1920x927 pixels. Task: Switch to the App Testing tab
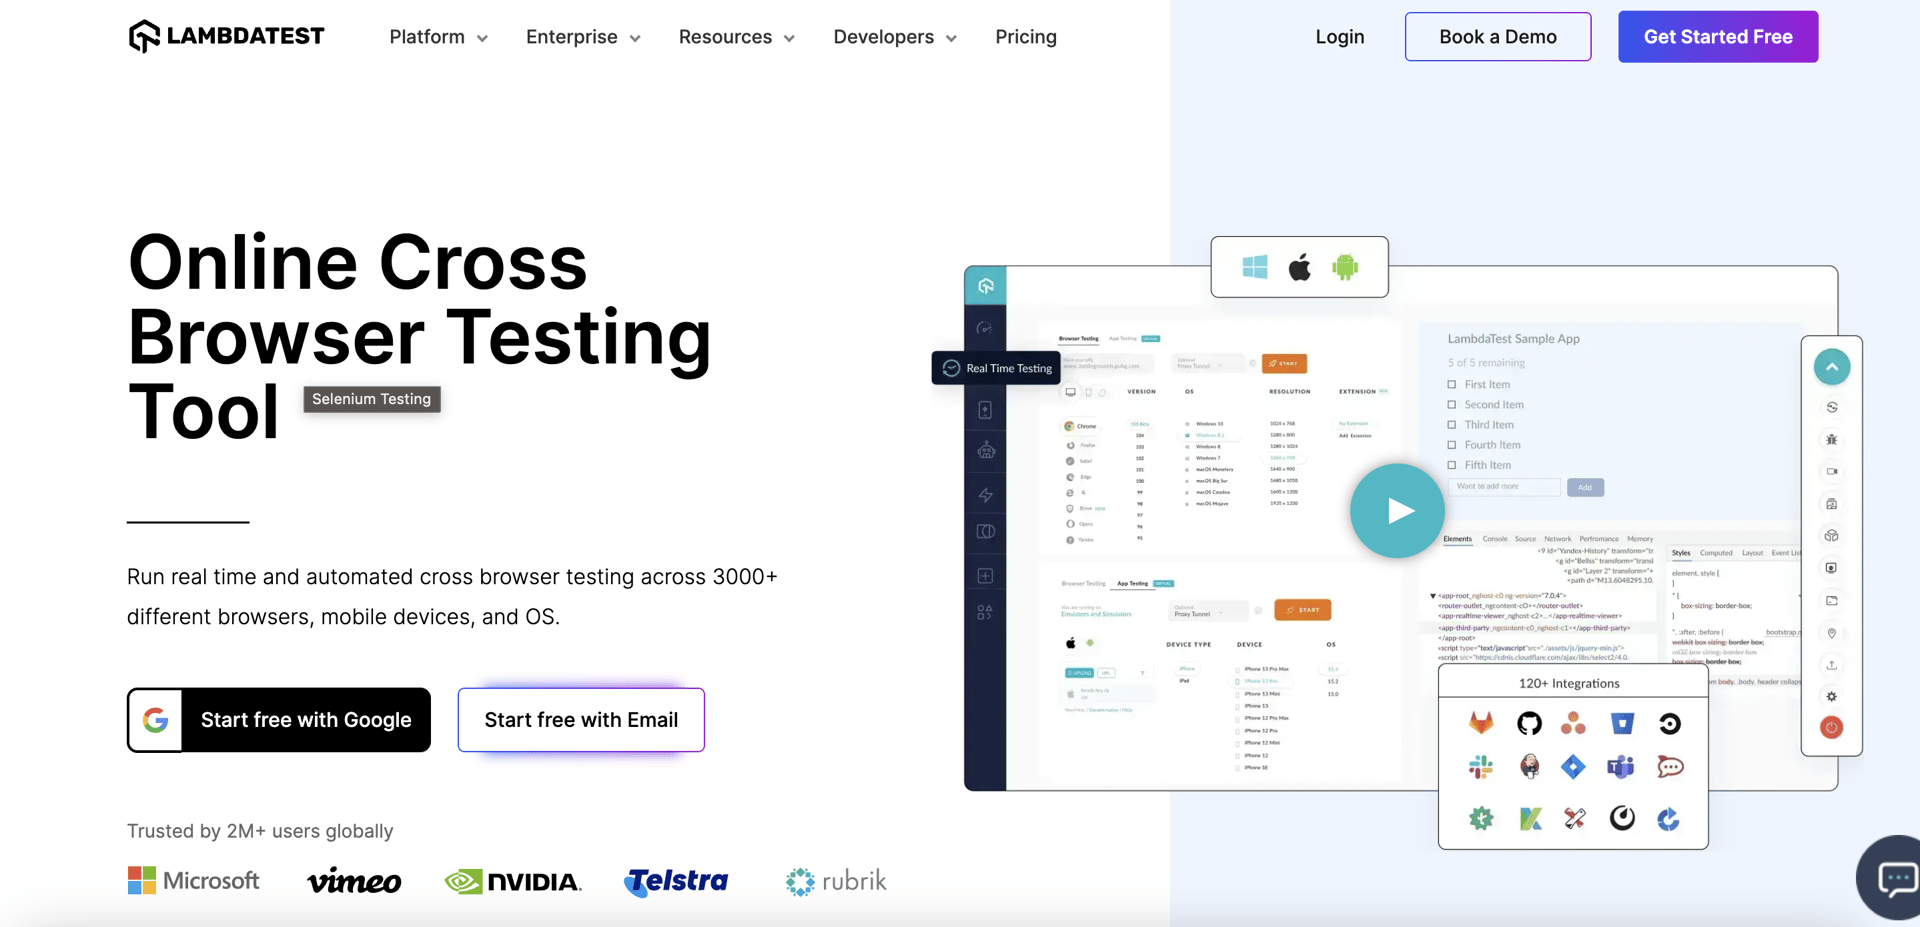tap(1123, 338)
